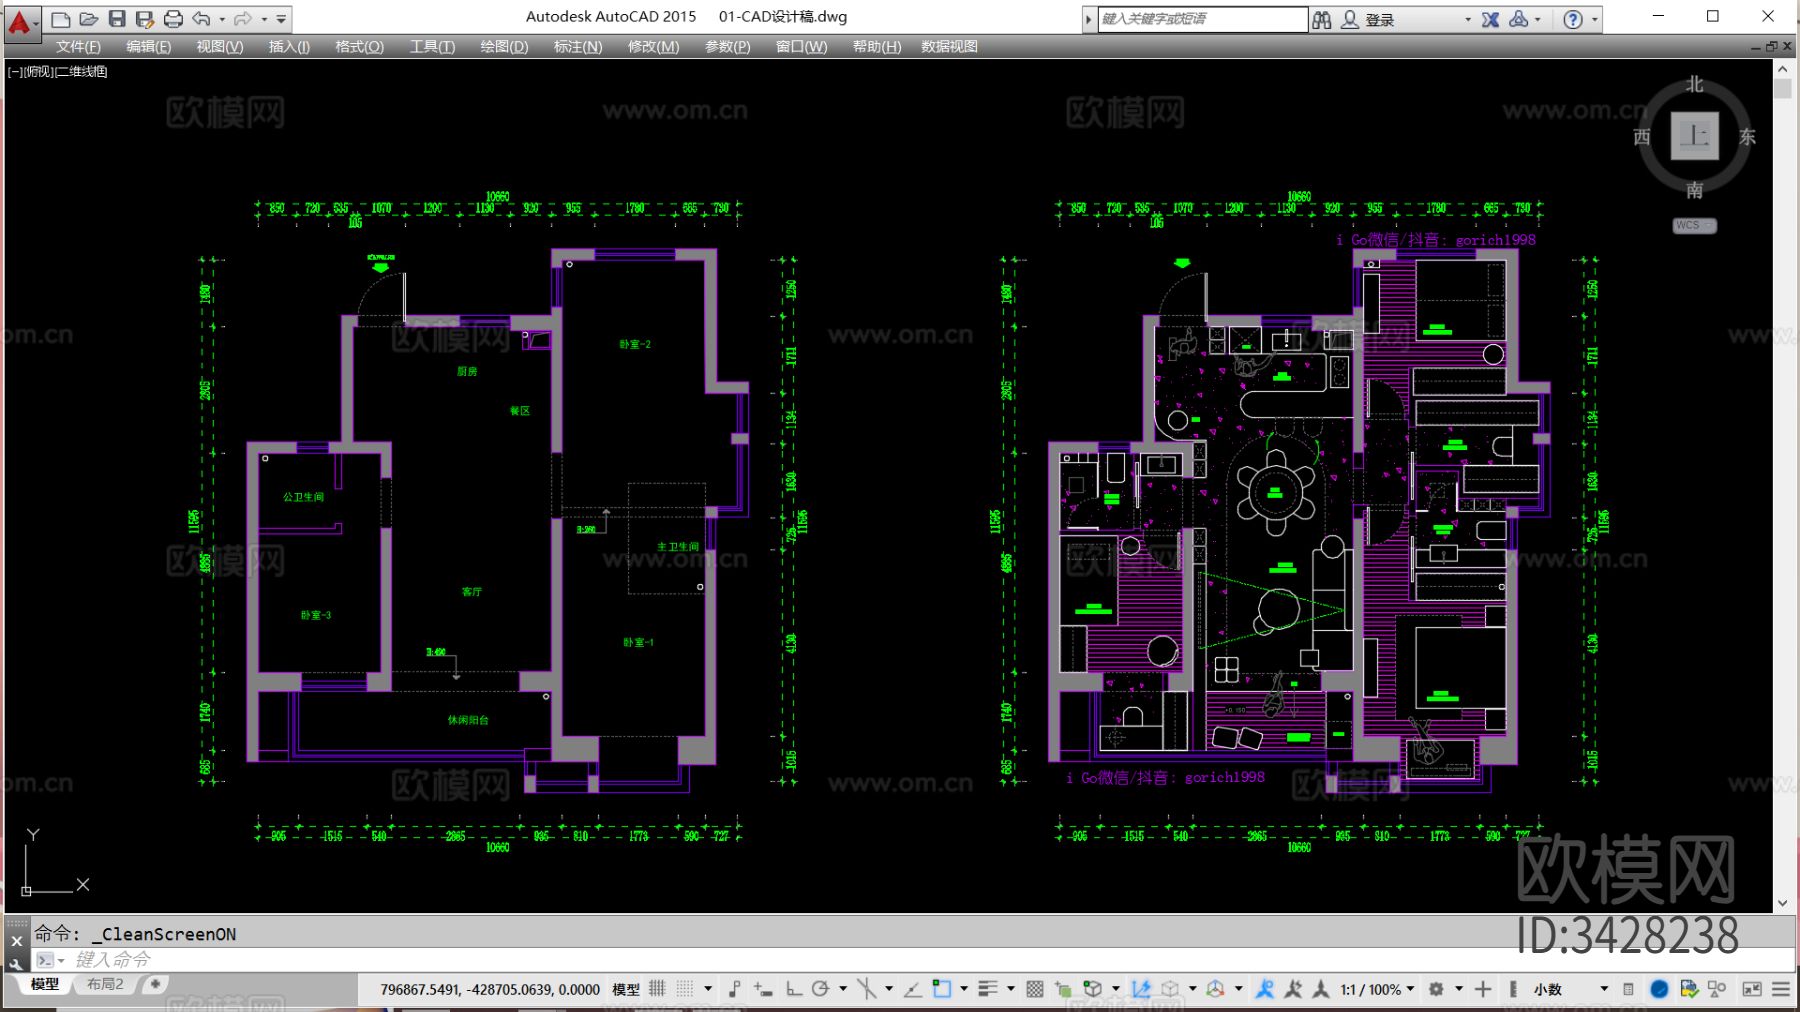Open the 编辑(E) menu

point(148,47)
